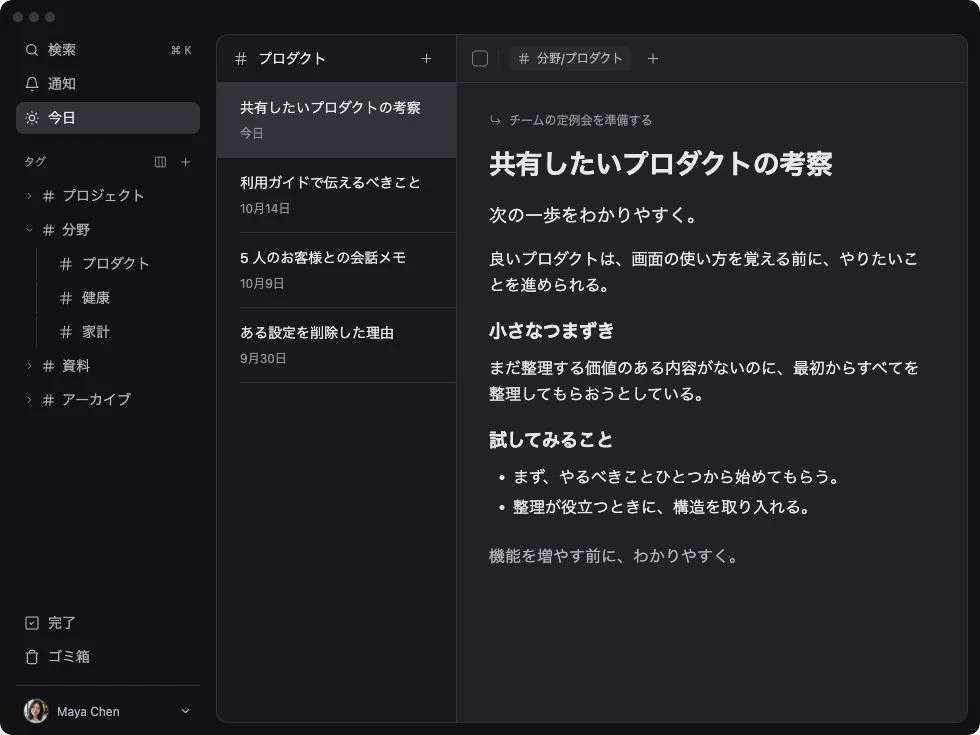Open note 5 人のお客様との会話メモ
The image size is (980, 735).
[x=336, y=270]
